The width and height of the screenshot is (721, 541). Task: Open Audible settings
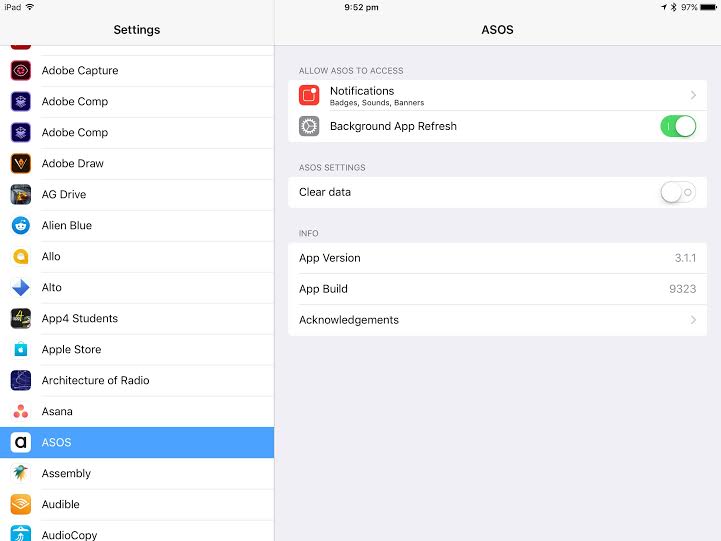tap(137, 504)
